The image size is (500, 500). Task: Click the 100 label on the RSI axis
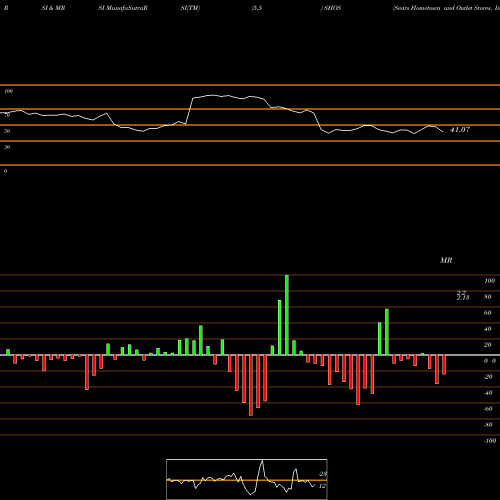click(9, 91)
